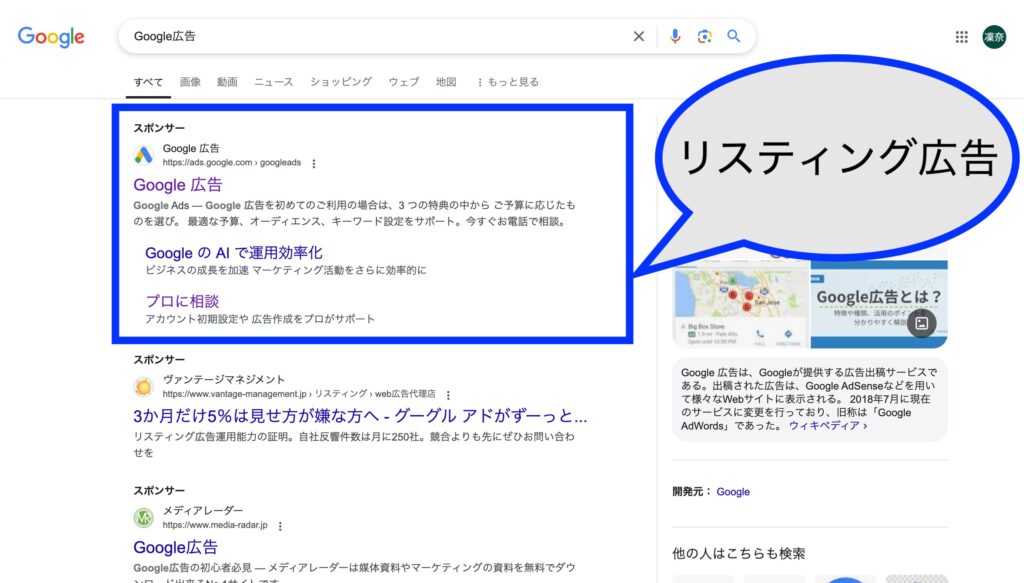Switch to the ウェブ tab
This screenshot has height=583, width=1024.
[x=404, y=82]
